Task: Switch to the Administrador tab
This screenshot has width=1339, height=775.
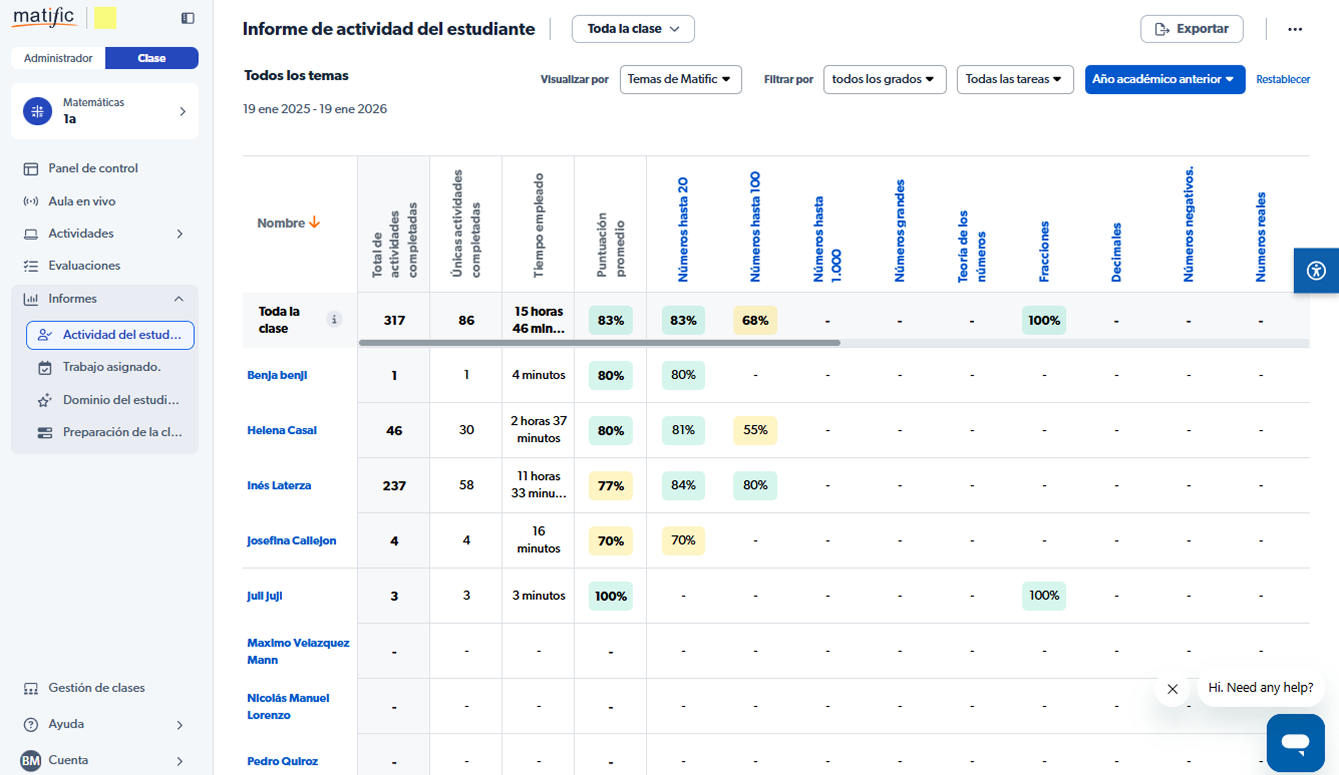Action: click(58, 58)
